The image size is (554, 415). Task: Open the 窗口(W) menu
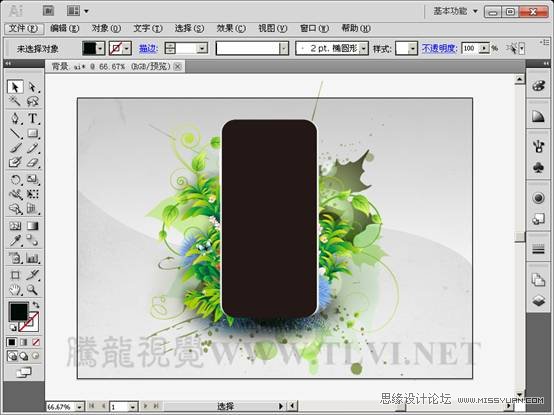(x=314, y=28)
